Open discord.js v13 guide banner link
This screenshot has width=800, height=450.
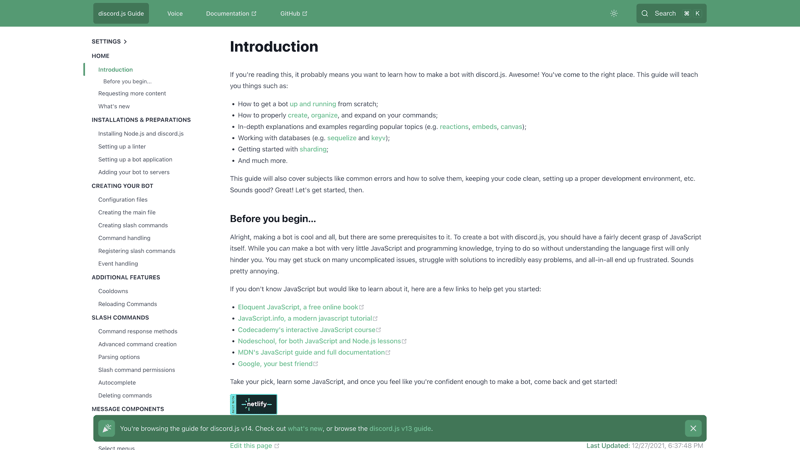click(400, 429)
